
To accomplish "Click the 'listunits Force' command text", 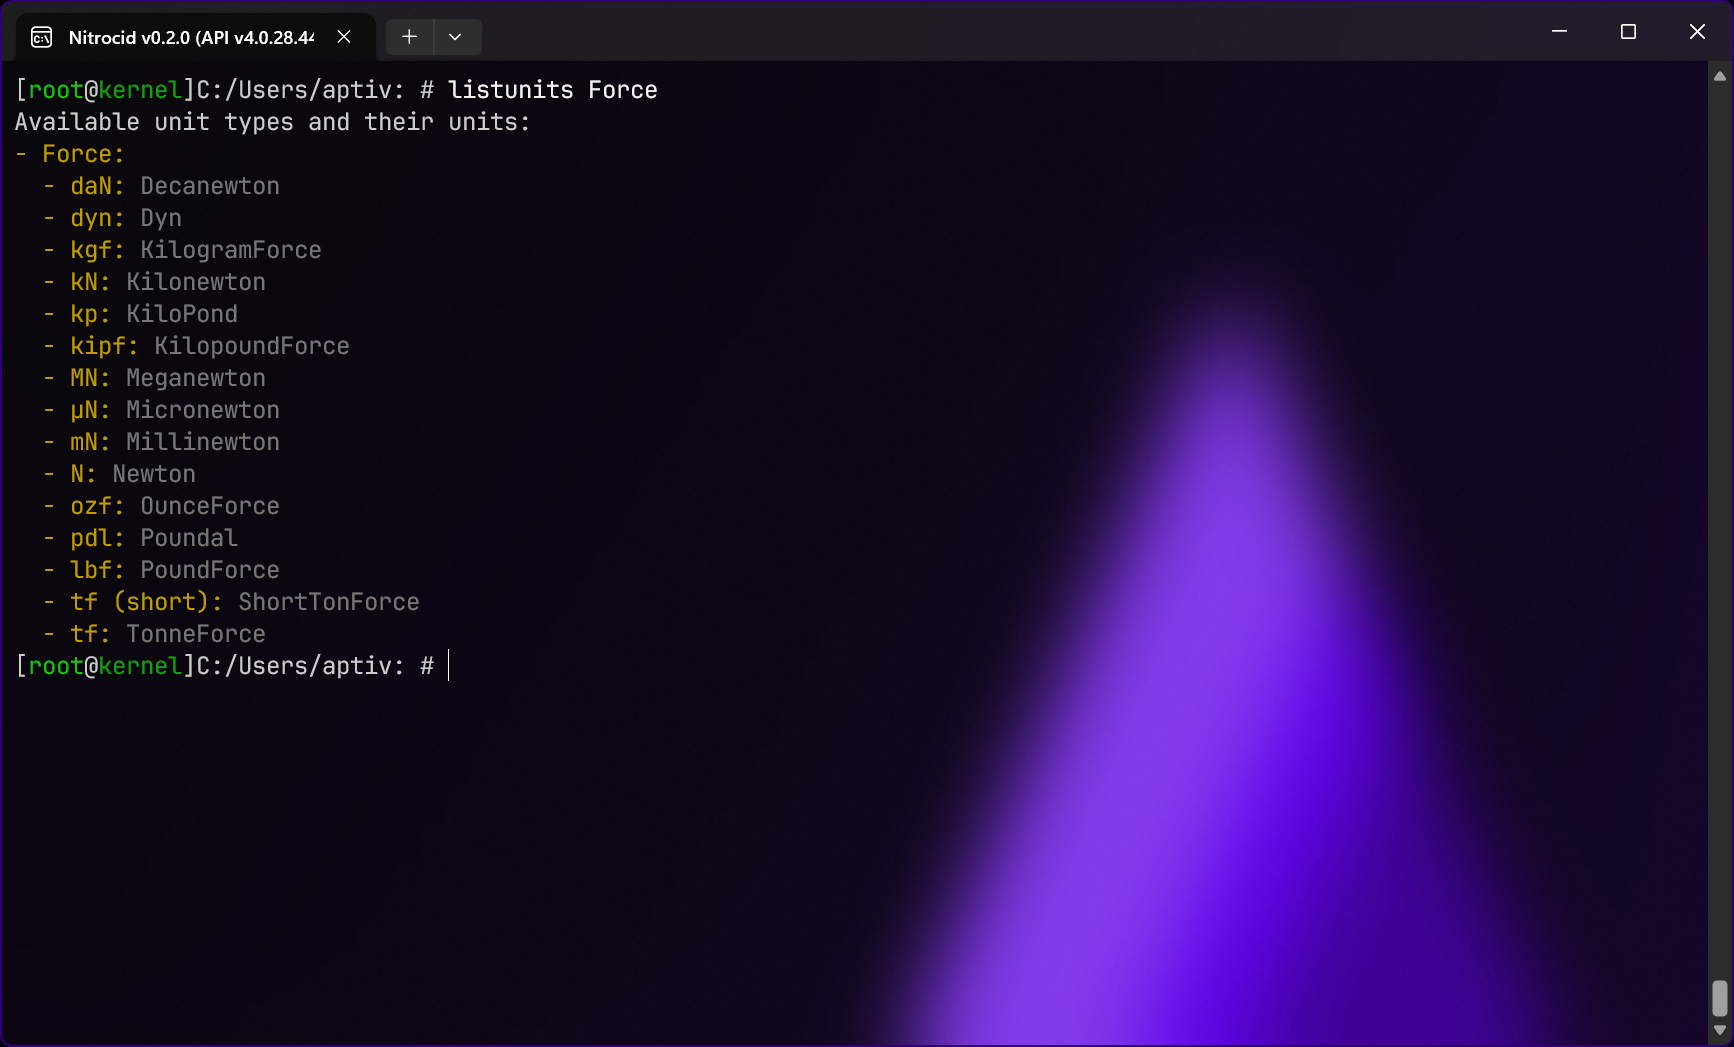I will pos(552,90).
